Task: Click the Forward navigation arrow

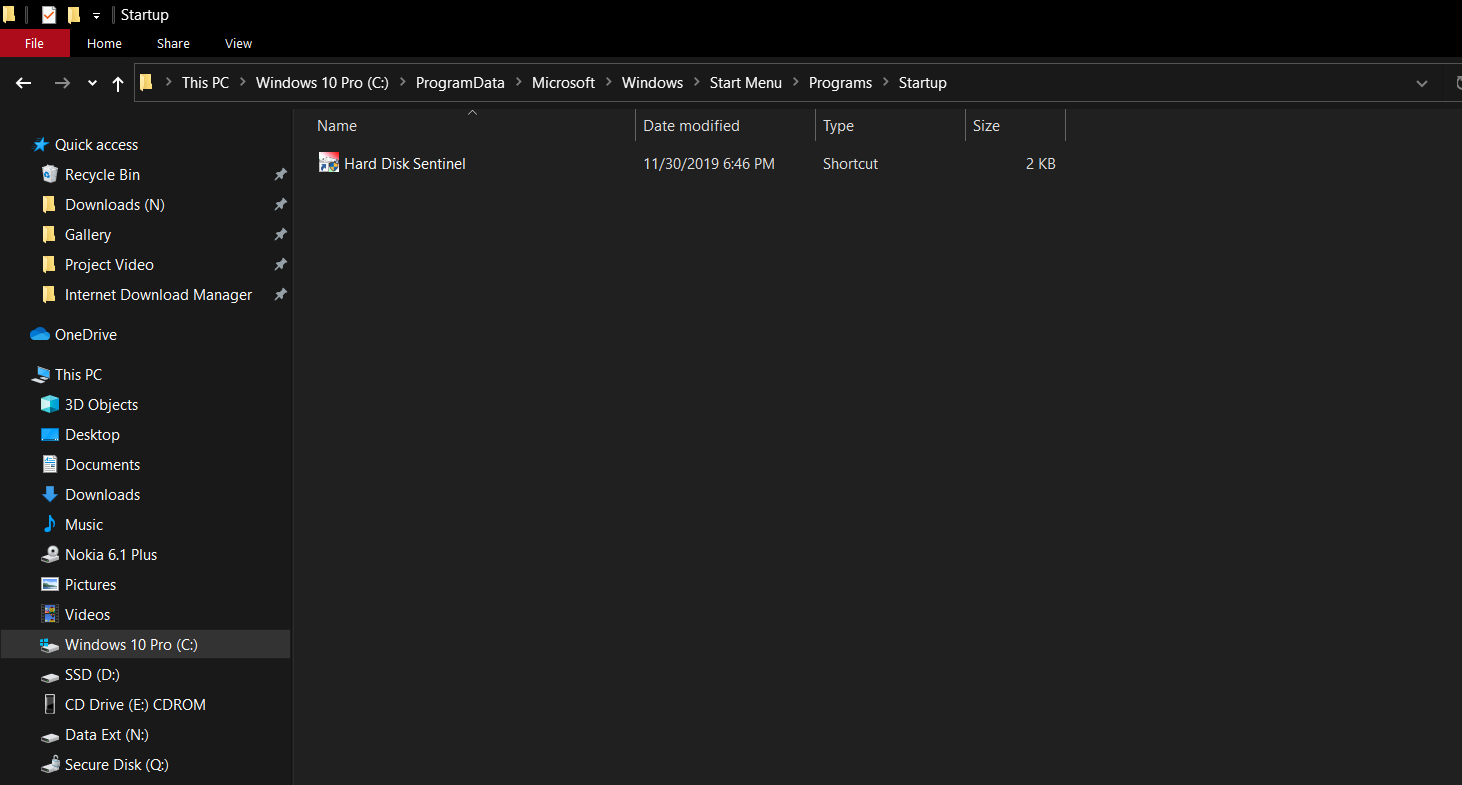Action: pyautogui.click(x=62, y=82)
